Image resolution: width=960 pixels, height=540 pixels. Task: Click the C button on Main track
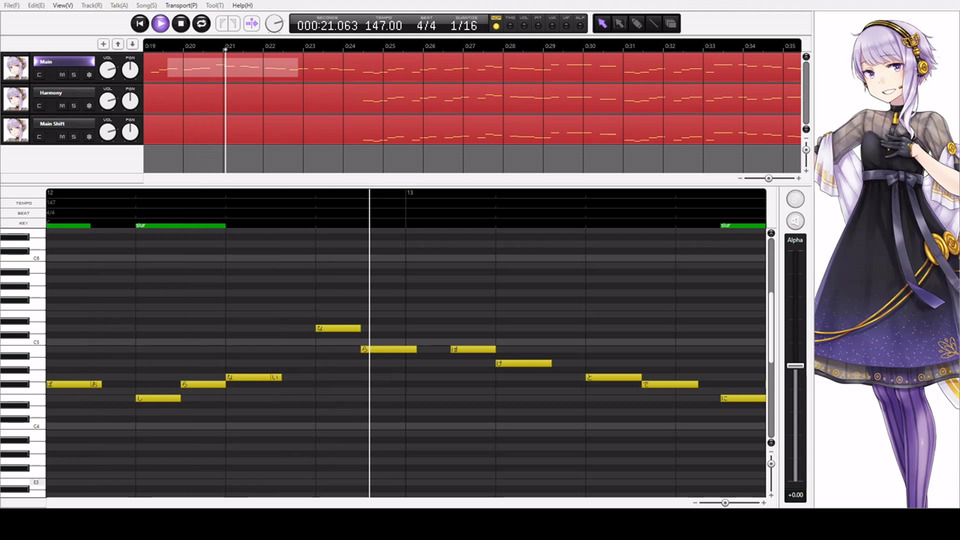pos(39,75)
